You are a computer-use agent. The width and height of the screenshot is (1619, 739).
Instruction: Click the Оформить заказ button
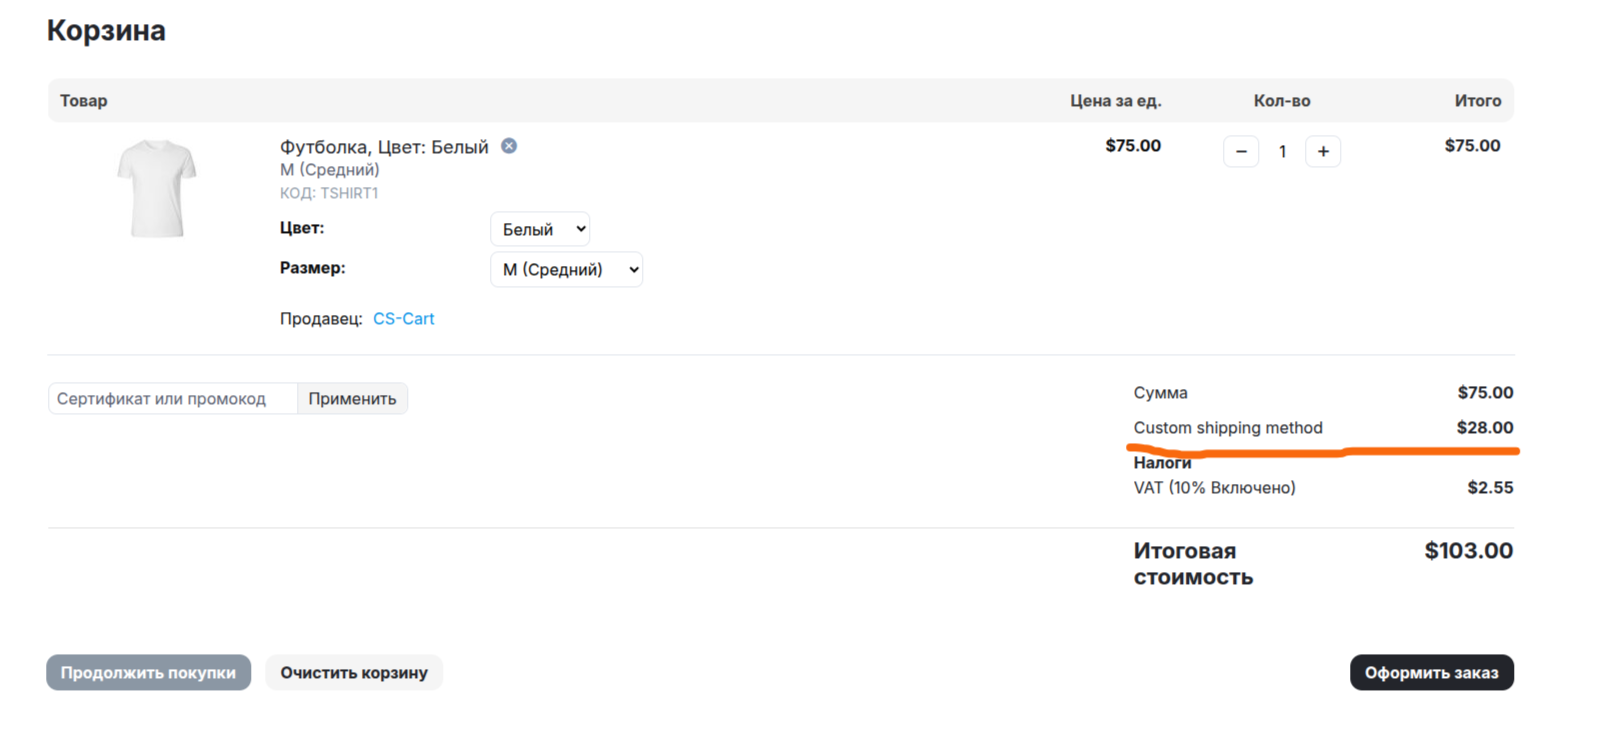[1431, 672]
